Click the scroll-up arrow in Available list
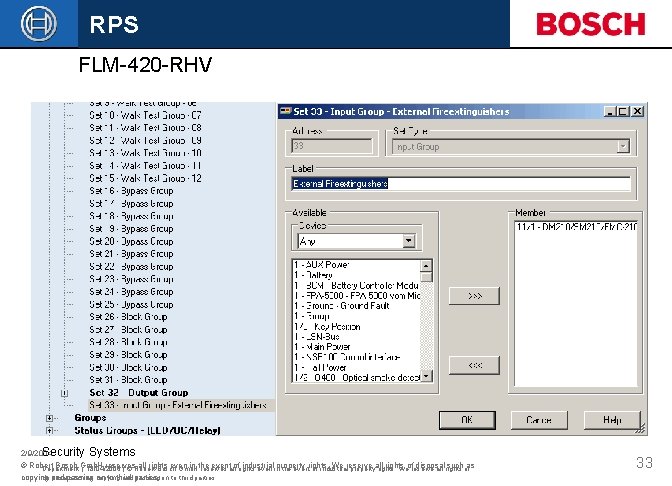Image resolution: width=672 pixels, height=486 pixels. point(426,266)
